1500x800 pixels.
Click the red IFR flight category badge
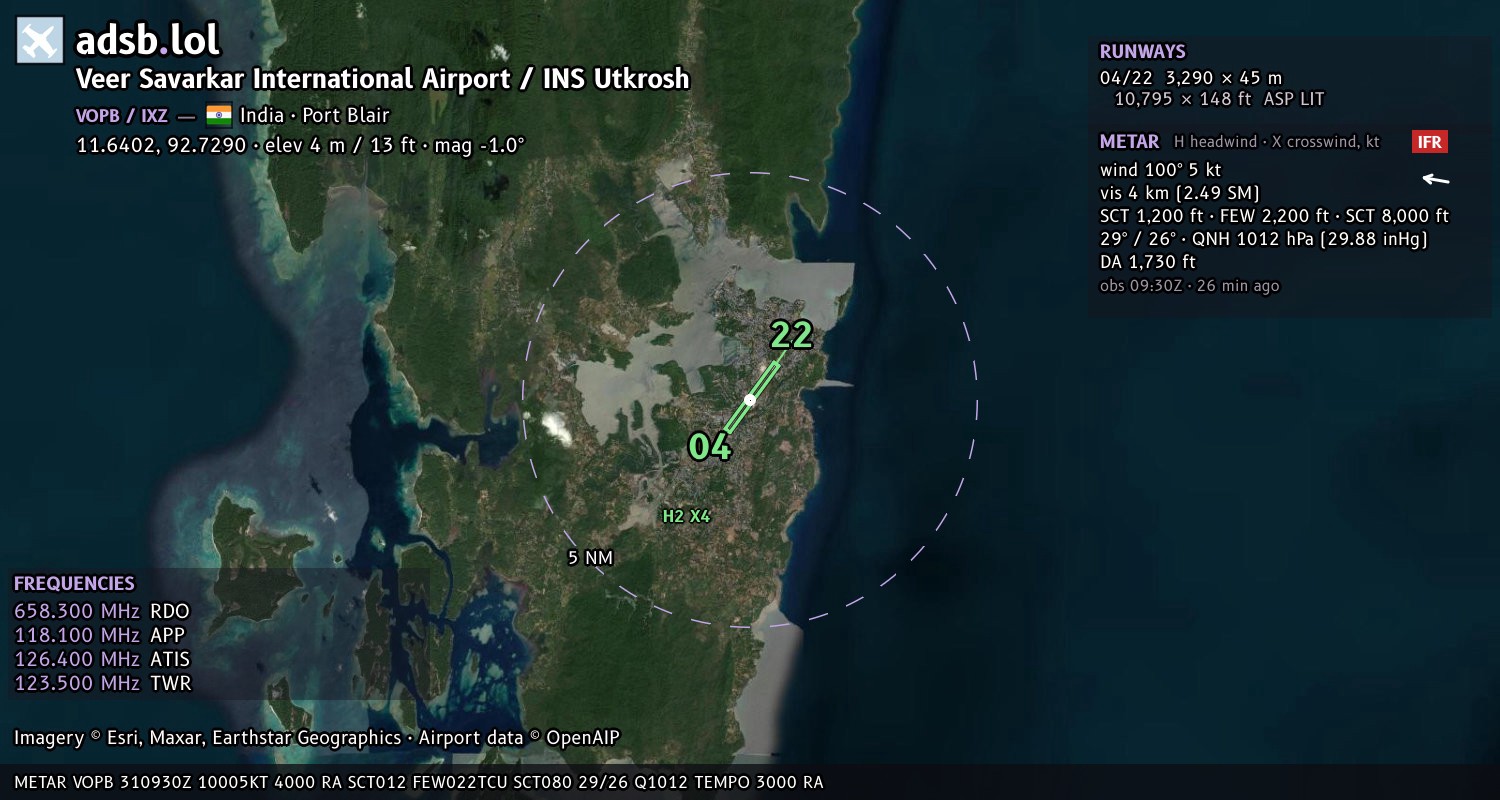click(x=1430, y=142)
